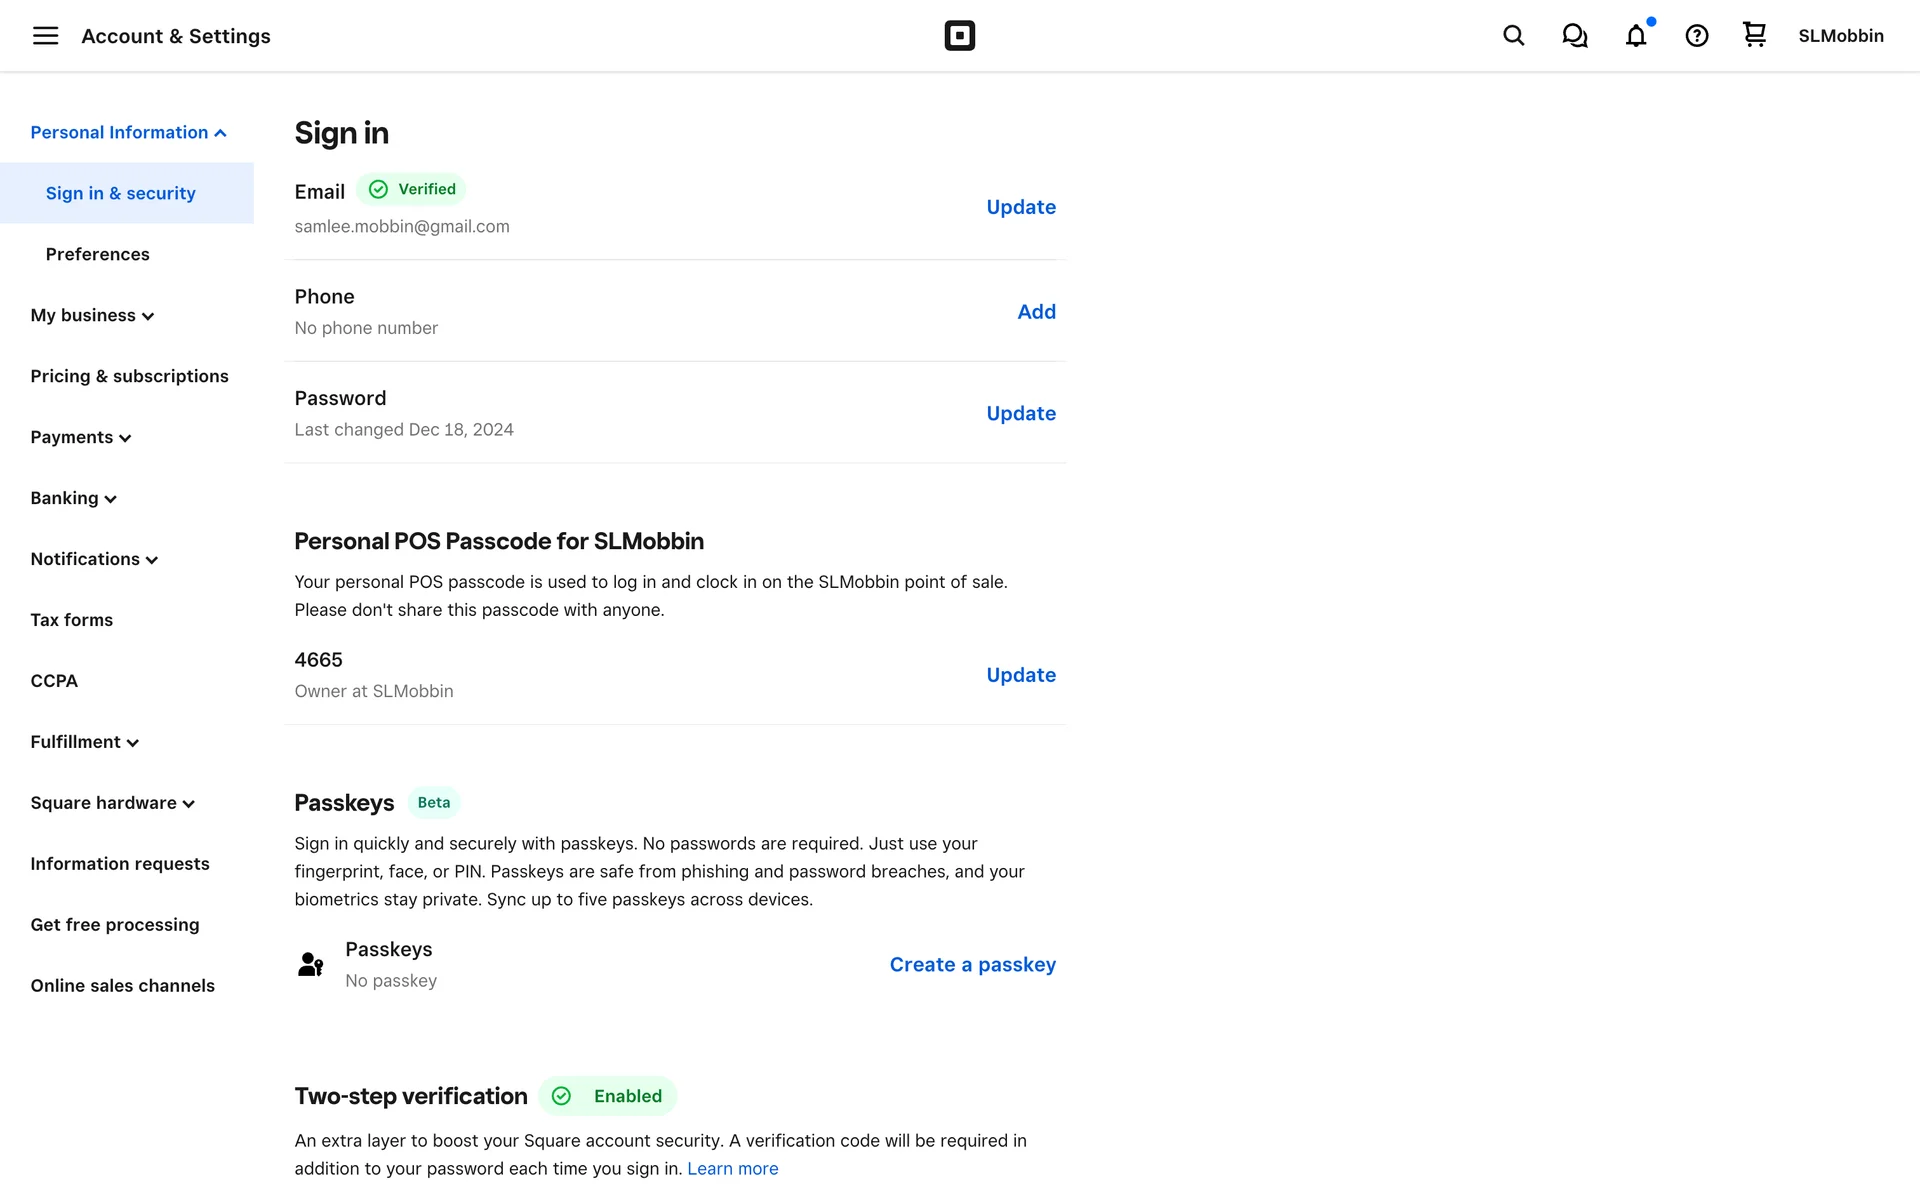Open the messages chat icon
Screen dimensions: 1920x1200
pyautogui.click(x=1574, y=36)
